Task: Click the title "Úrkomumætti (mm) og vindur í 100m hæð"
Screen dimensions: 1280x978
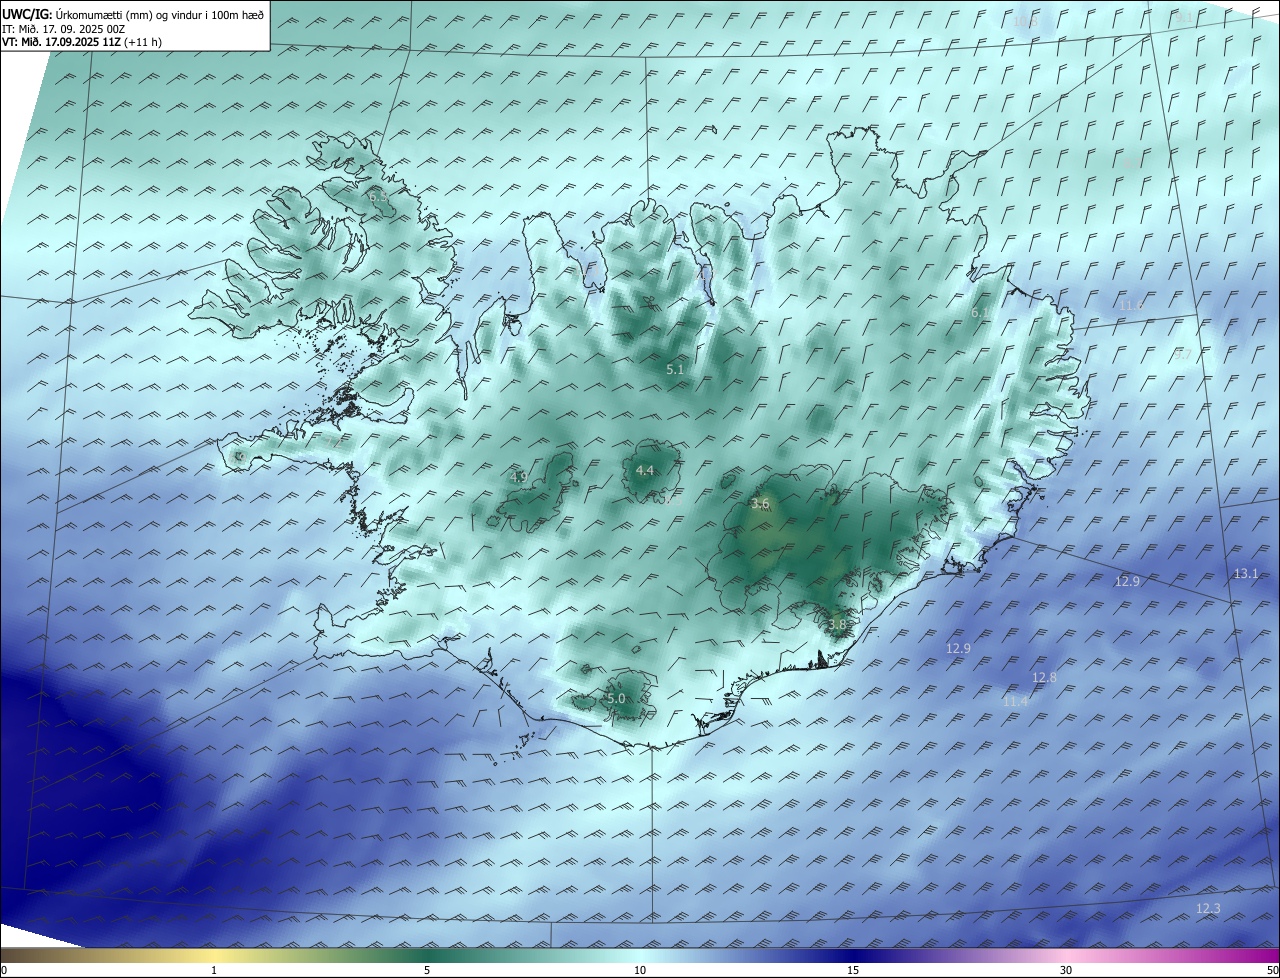Action: coord(158,14)
